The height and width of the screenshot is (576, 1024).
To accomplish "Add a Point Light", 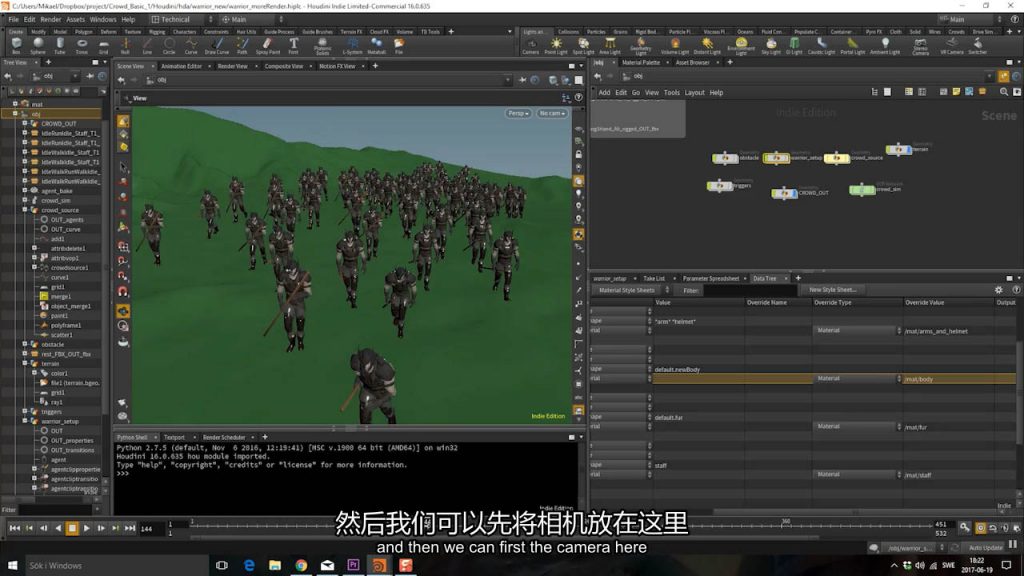I will tap(556, 45).
